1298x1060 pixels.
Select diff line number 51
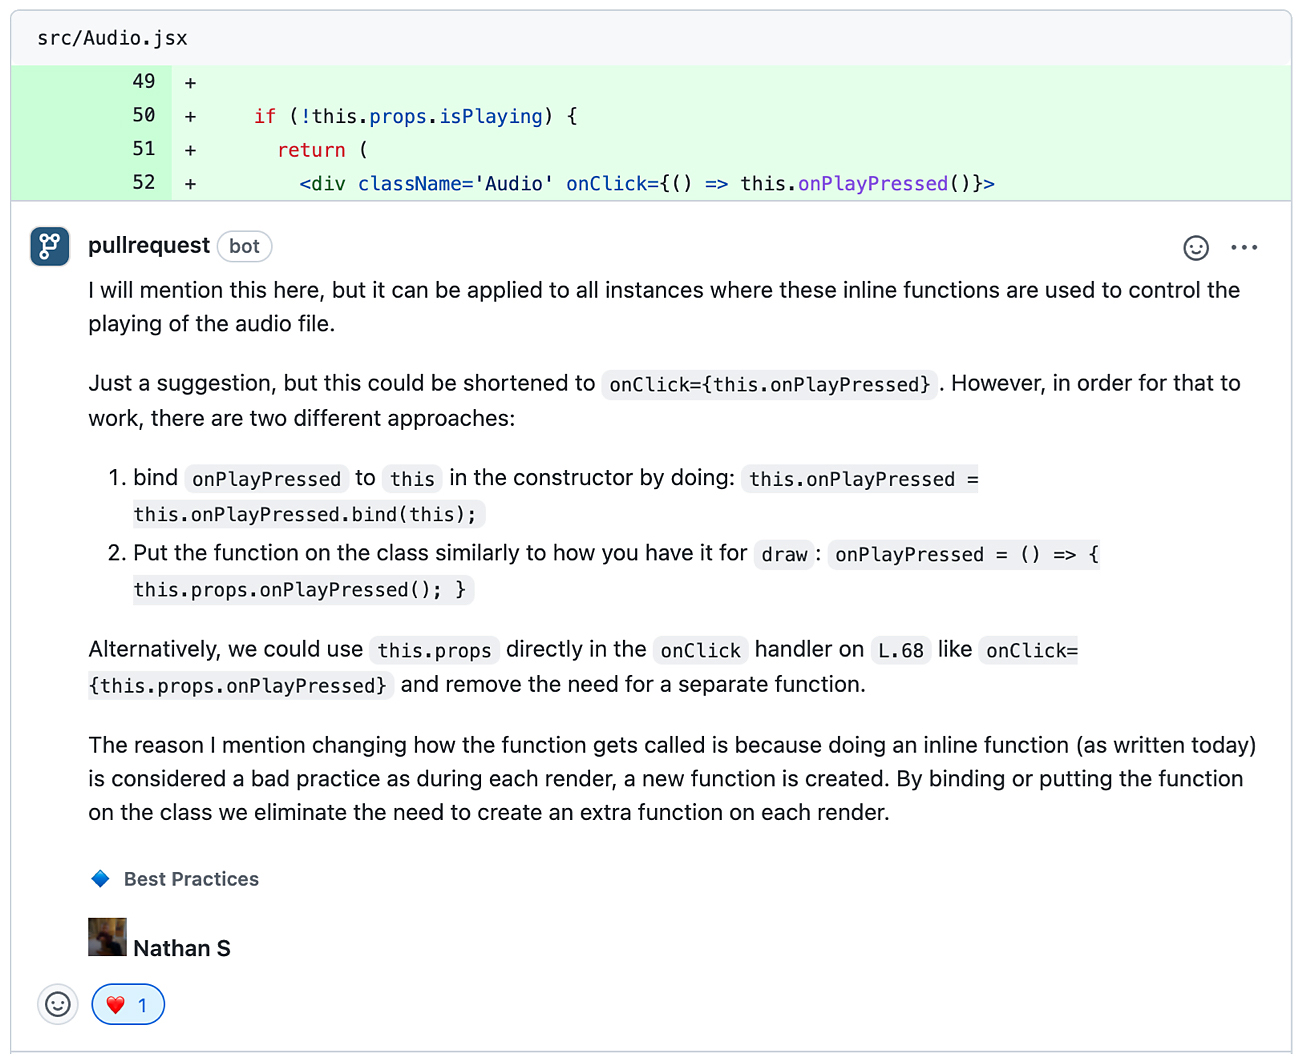click(x=144, y=150)
